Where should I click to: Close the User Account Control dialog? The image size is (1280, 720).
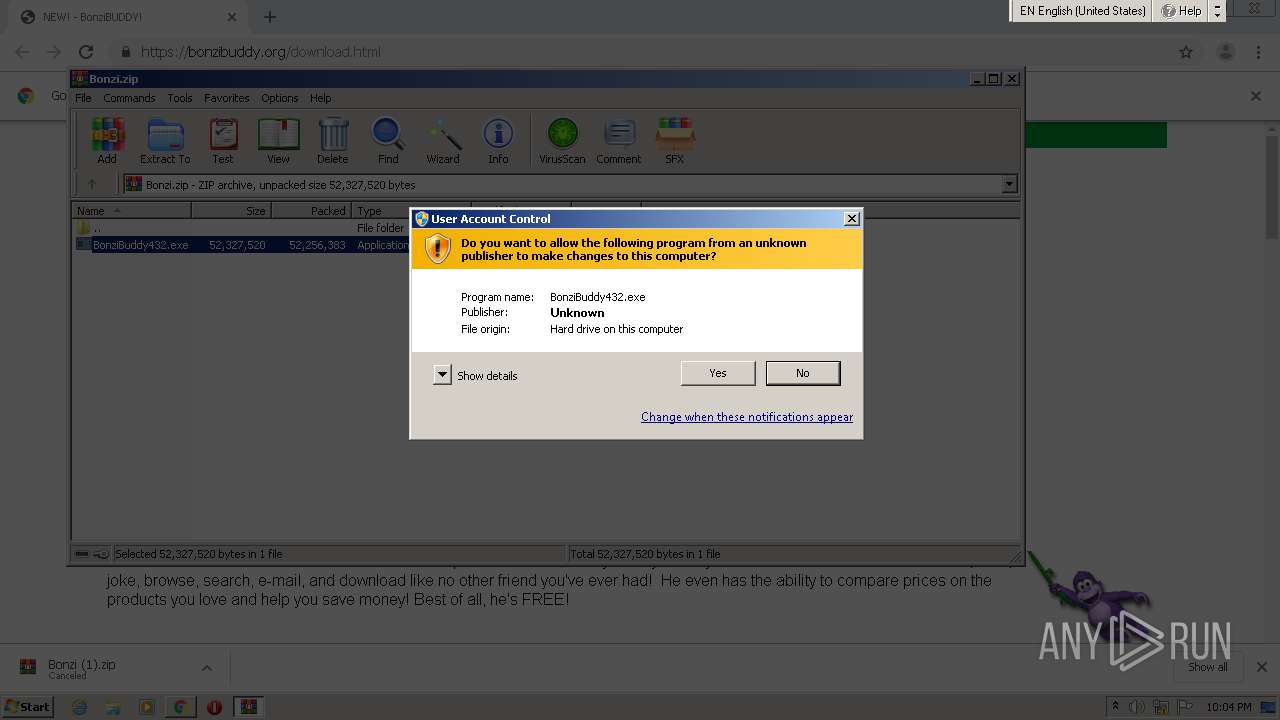(x=852, y=219)
